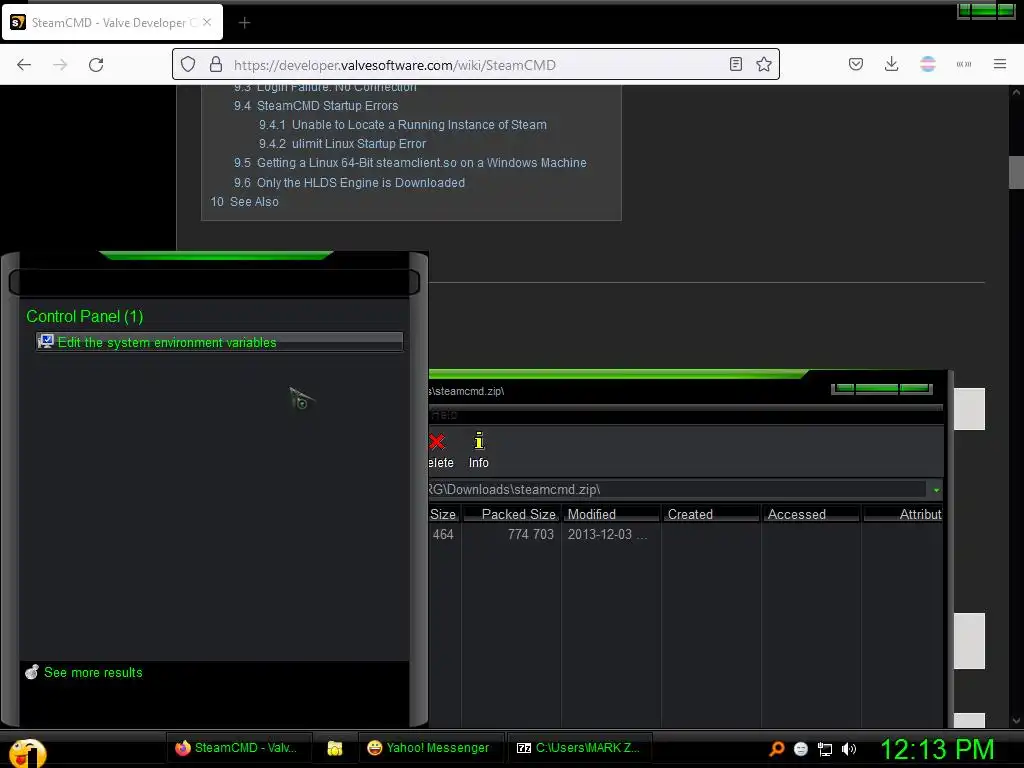Sort by Attributes column header
The width and height of the screenshot is (1024, 768).
[903, 515]
